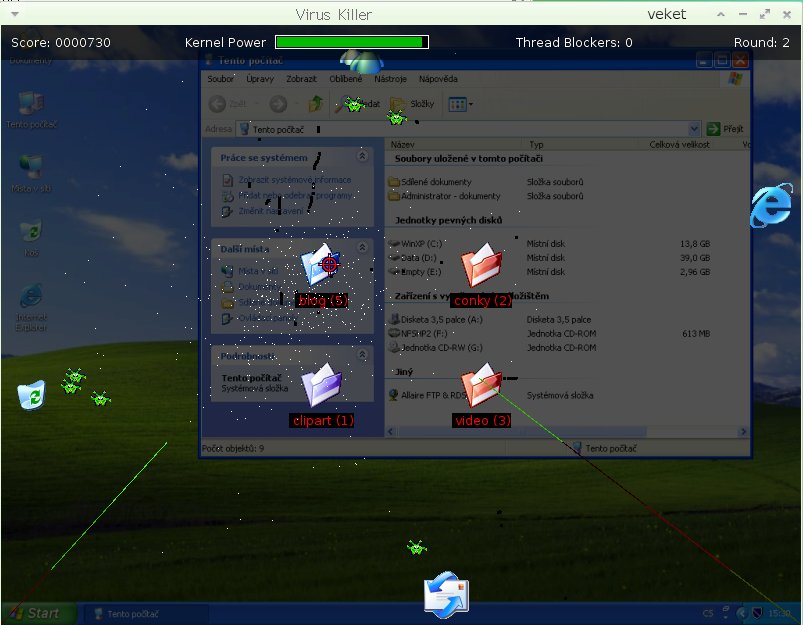Open the Úpravy menu
Viewport: 803px width, 625px height.
coord(260,79)
